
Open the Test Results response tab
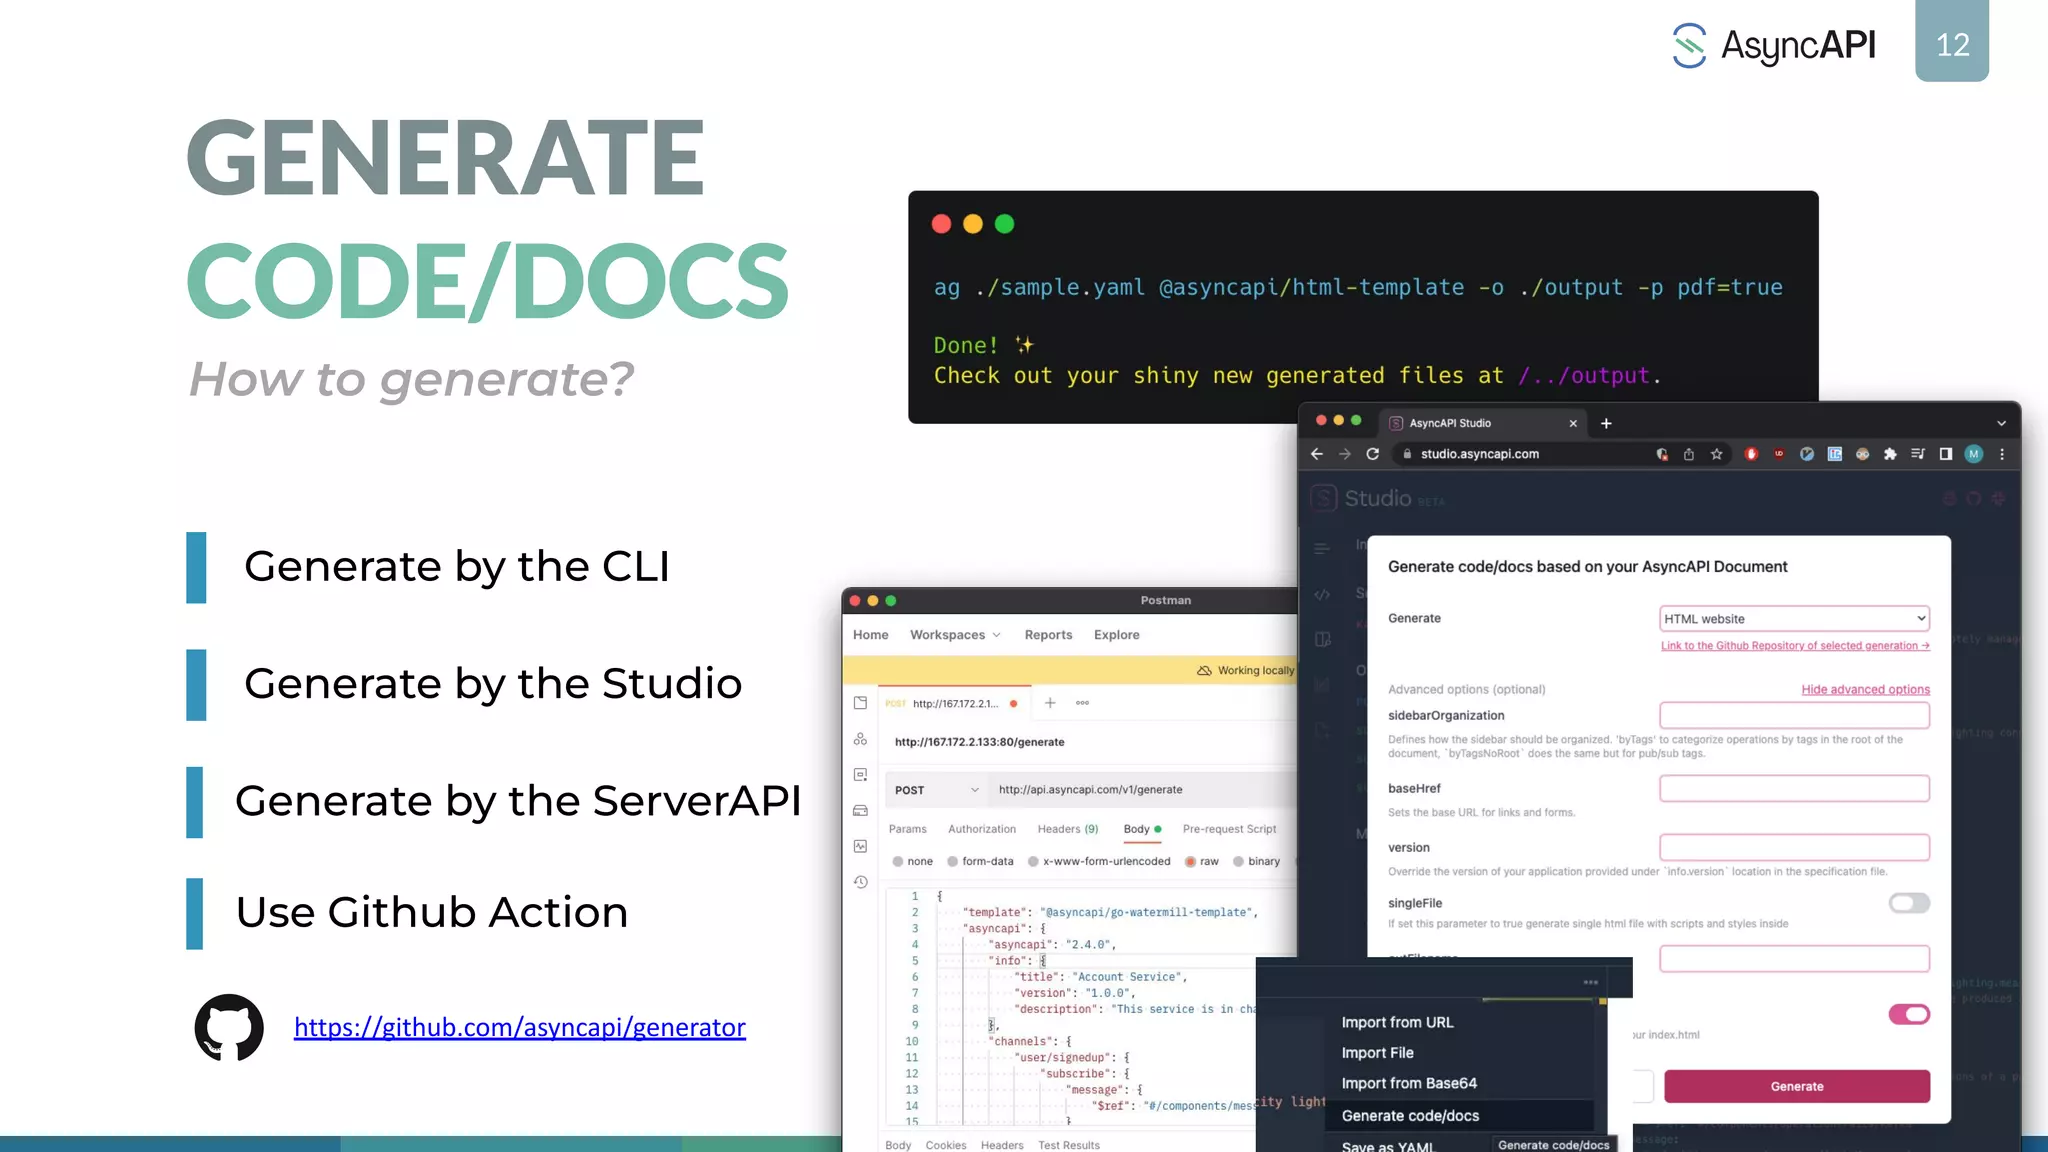click(x=1068, y=1145)
